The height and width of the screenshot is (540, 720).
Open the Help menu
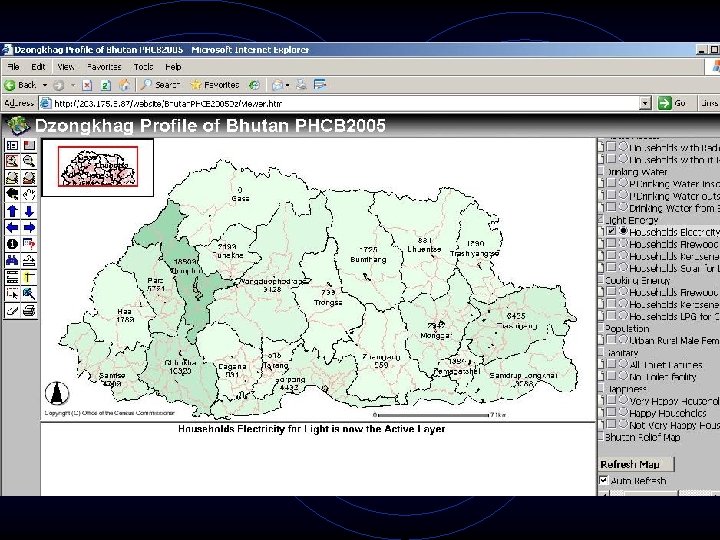pyautogui.click(x=173, y=67)
